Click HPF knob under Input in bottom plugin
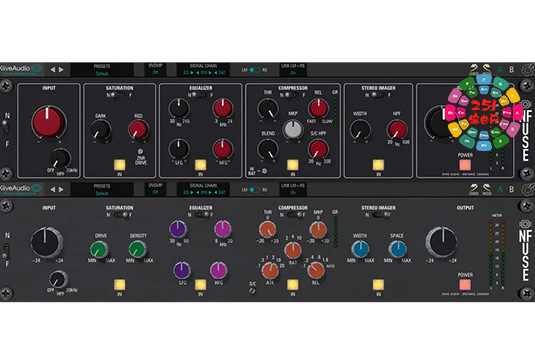 [58, 279]
